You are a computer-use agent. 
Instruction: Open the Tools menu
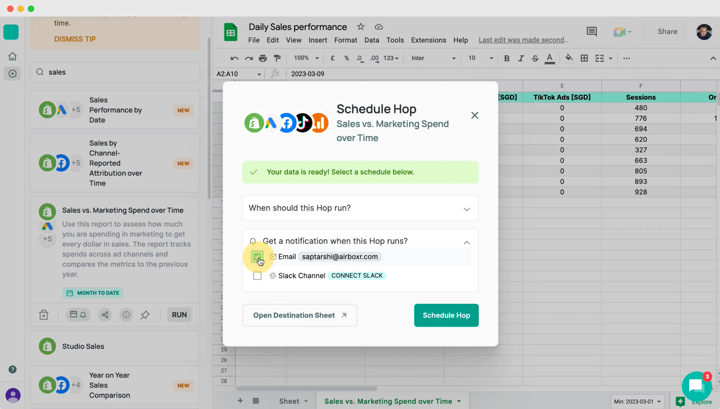[395, 40]
